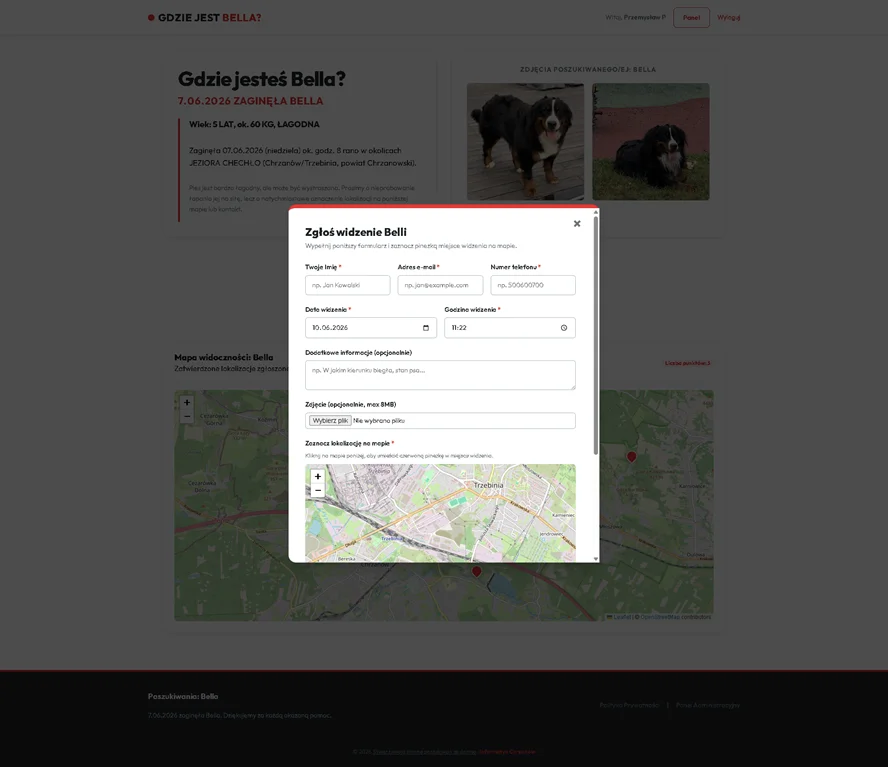Viewport: 888px width, 767px height.
Task: Click the Zaznacz lokalizację na mapie label
Action: click(x=347, y=444)
